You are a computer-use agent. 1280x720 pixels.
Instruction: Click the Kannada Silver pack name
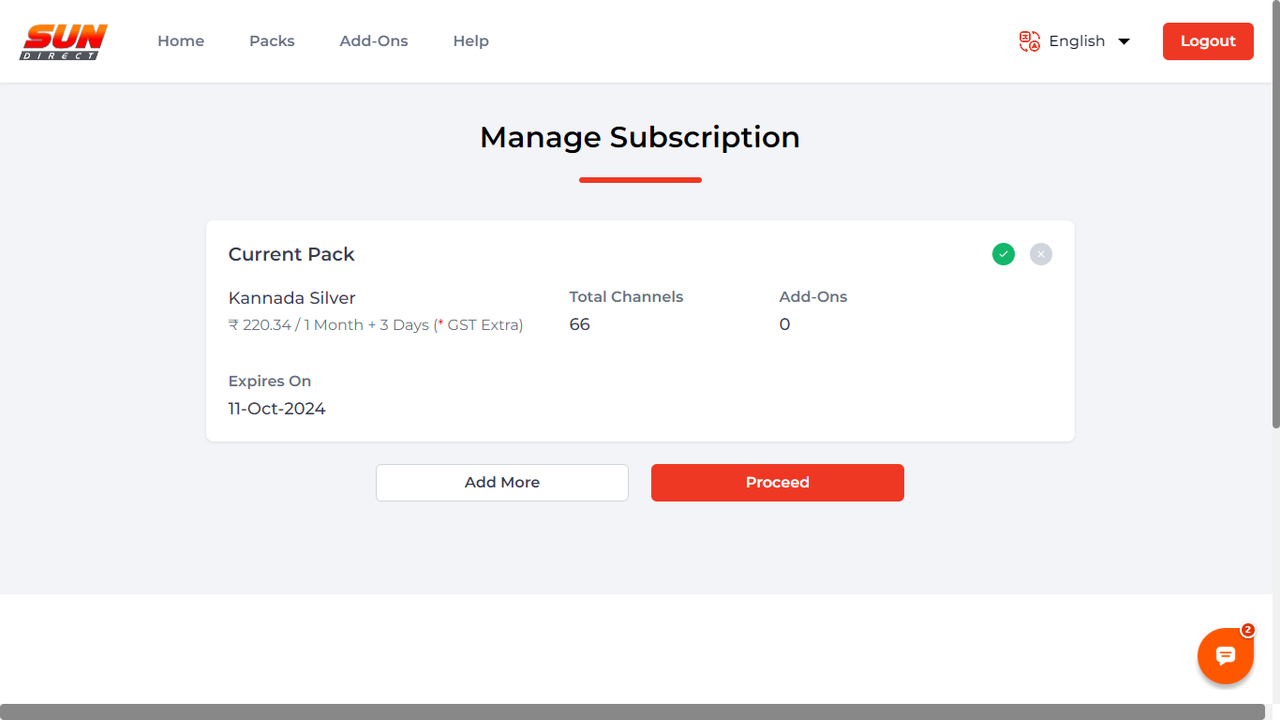(x=292, y=298)
